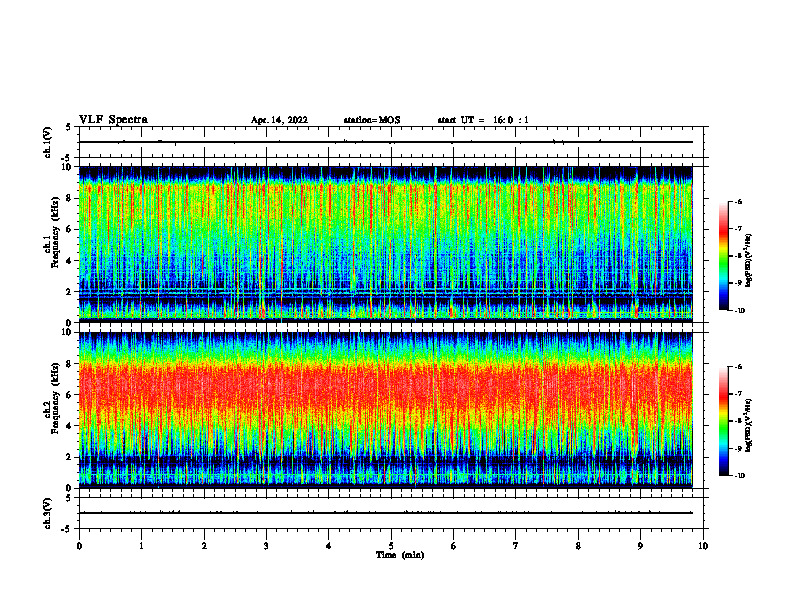Click time axis tick label "8"
Viewport: 792px width, 612px height.
tap(578, 546)
